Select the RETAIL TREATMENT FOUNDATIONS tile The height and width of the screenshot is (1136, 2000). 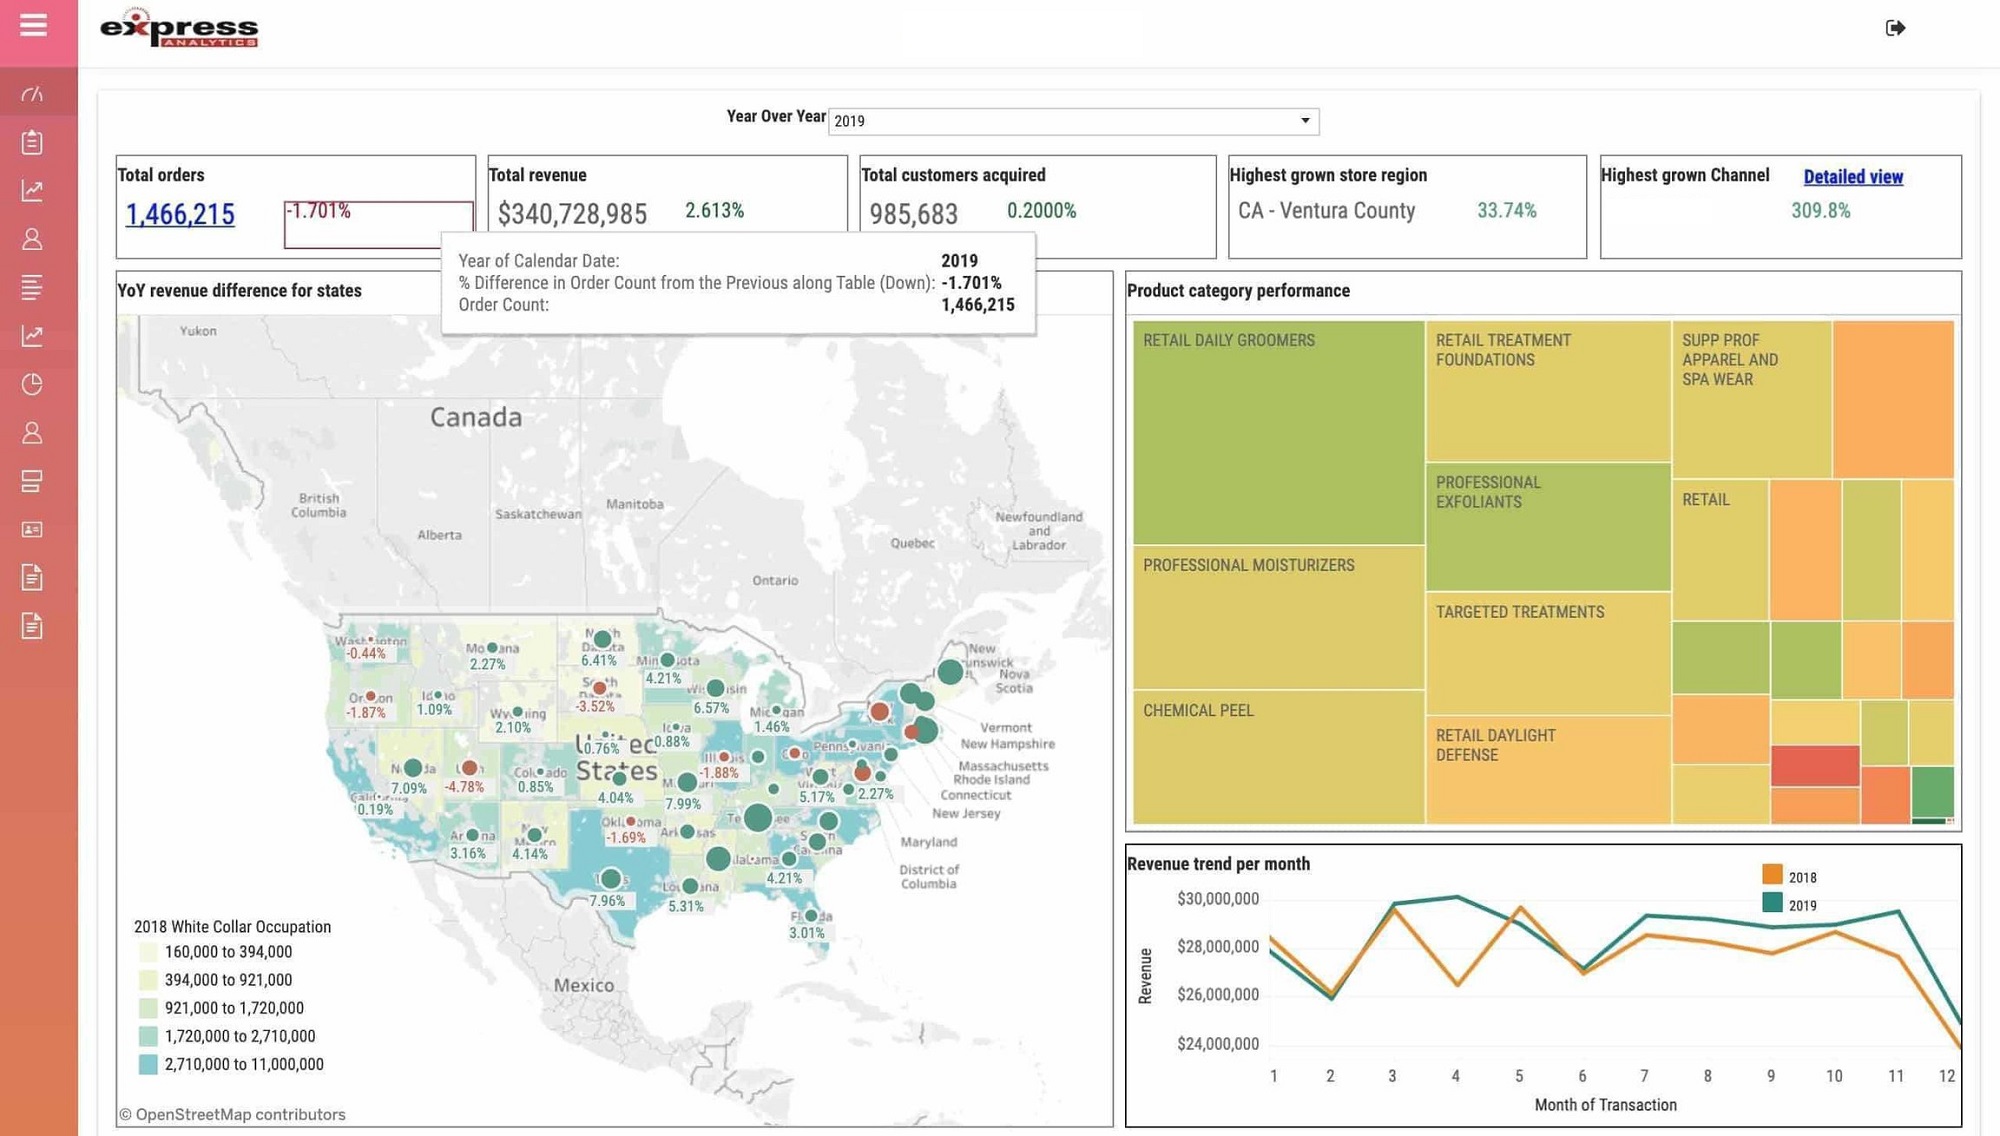coord(1548,391)
